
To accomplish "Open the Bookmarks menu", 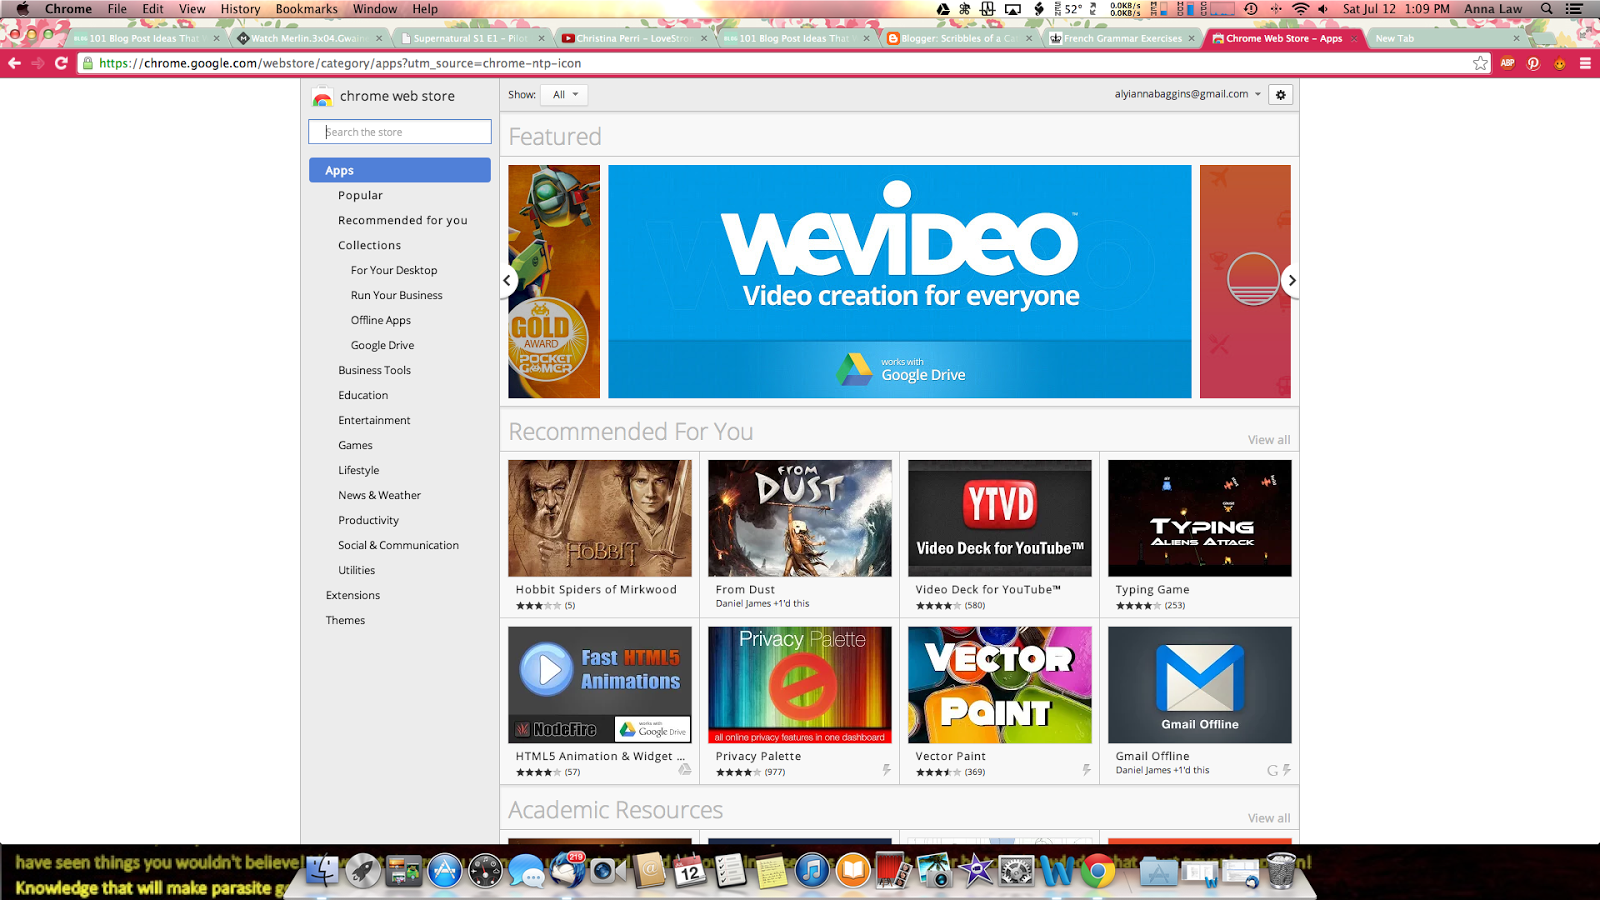I will point(306,9).
